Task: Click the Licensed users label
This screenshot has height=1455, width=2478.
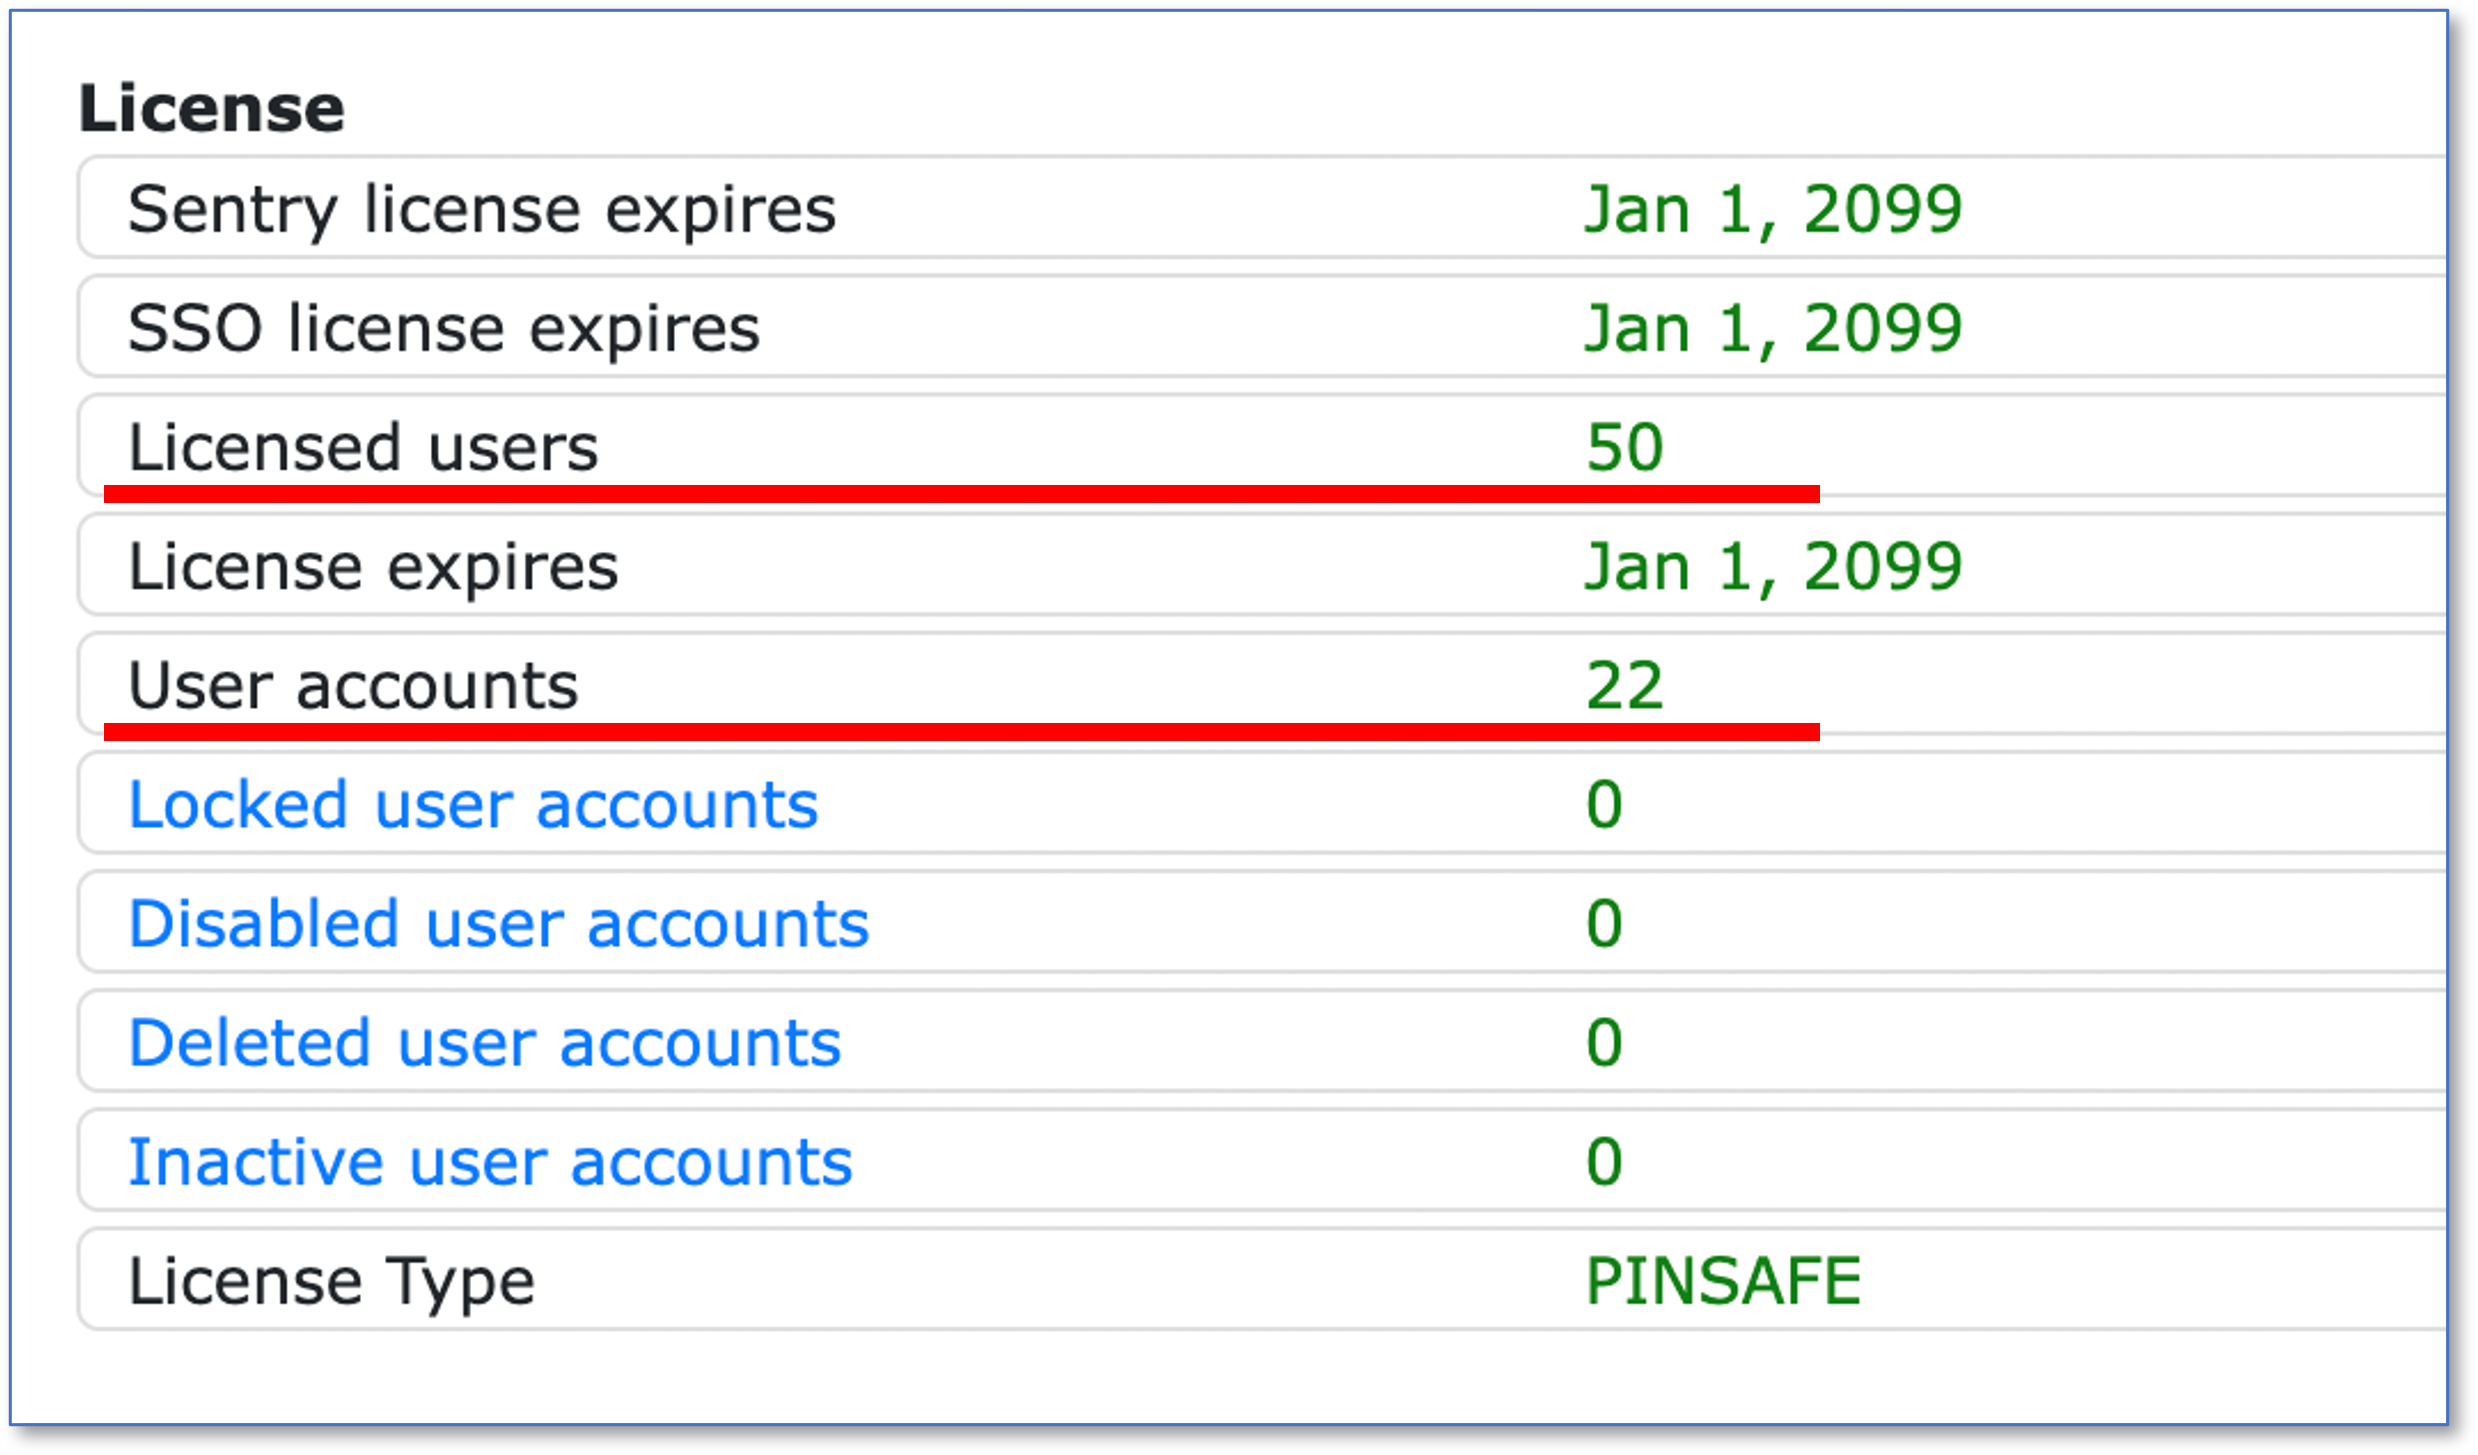Action: 363,447
